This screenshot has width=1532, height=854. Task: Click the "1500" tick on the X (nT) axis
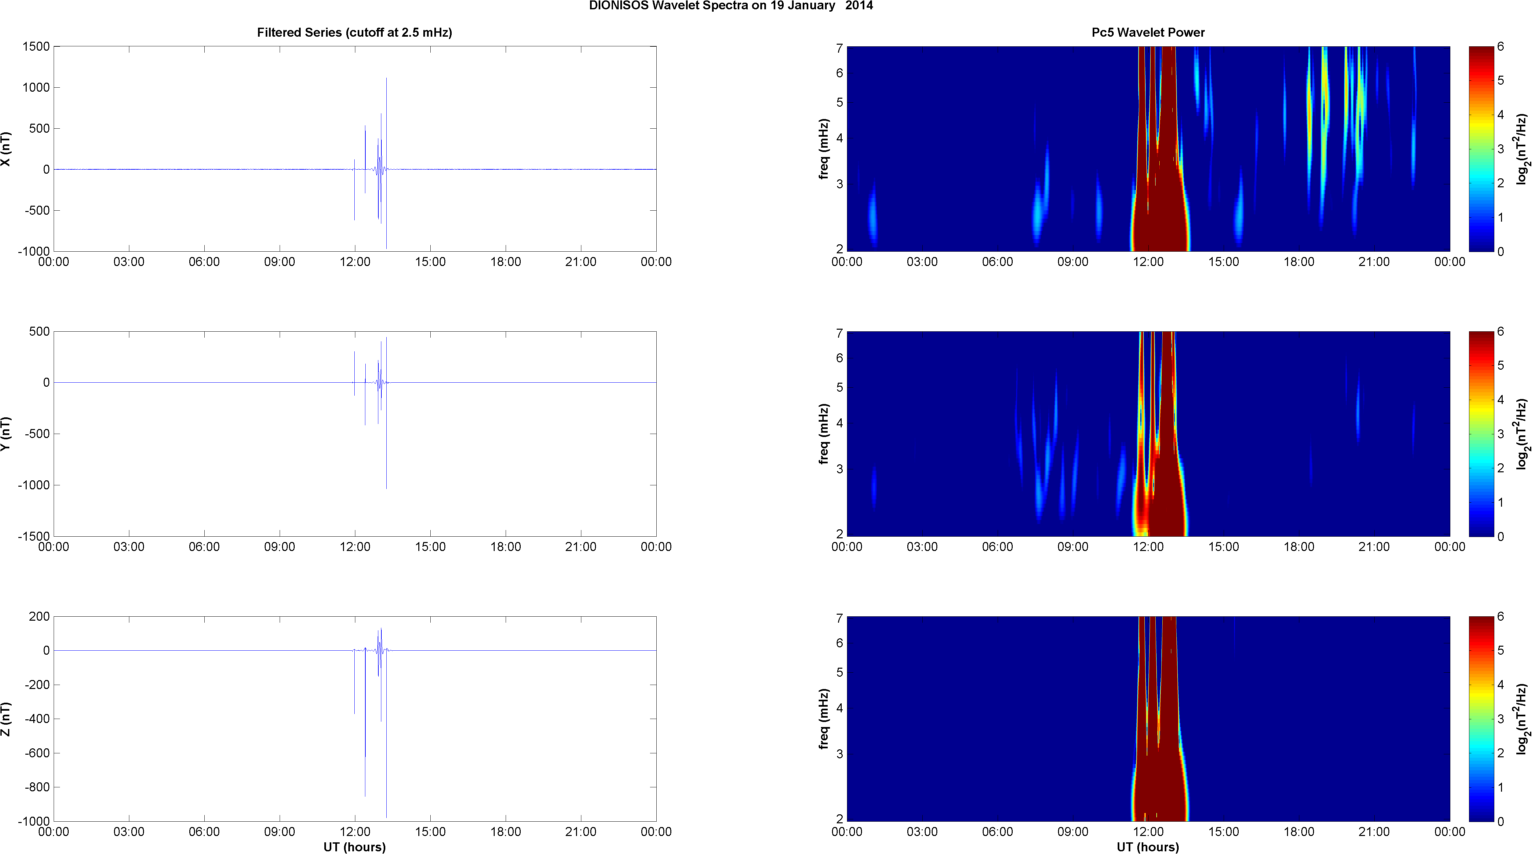click(36, 47)
